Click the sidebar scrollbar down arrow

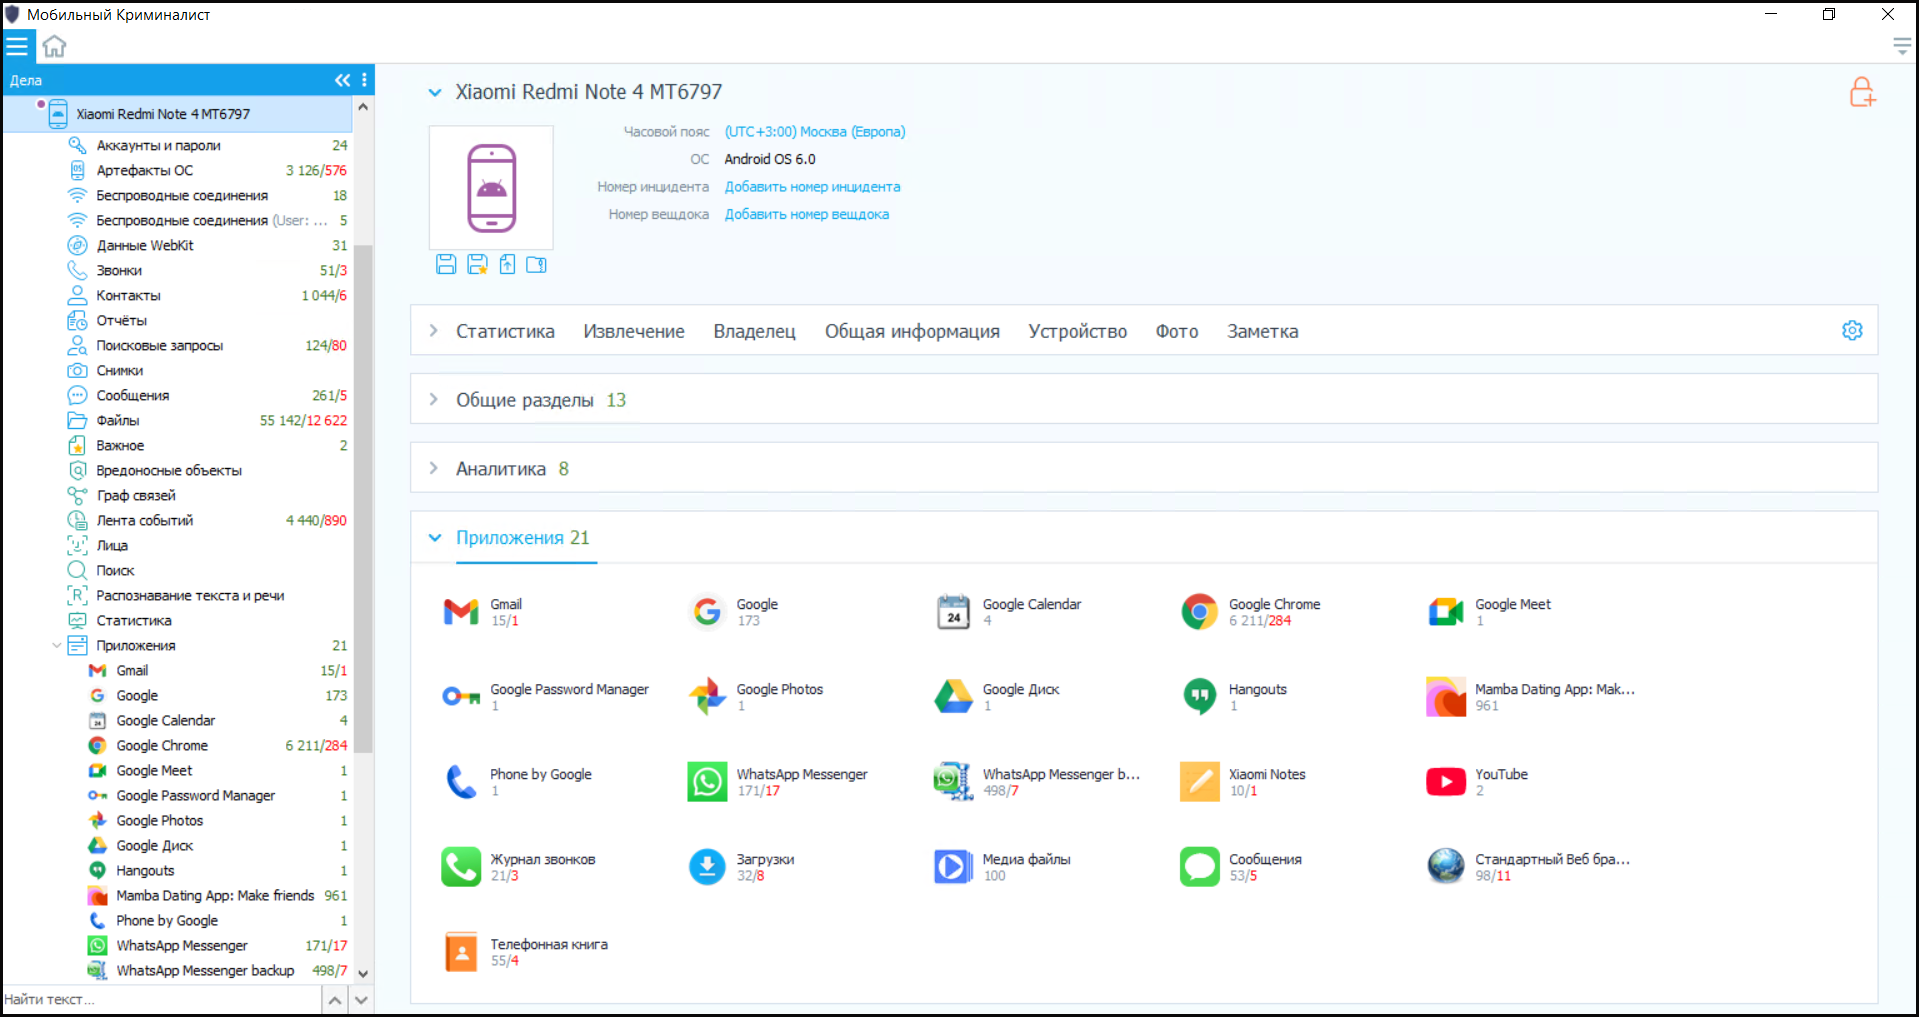(363, 973)
